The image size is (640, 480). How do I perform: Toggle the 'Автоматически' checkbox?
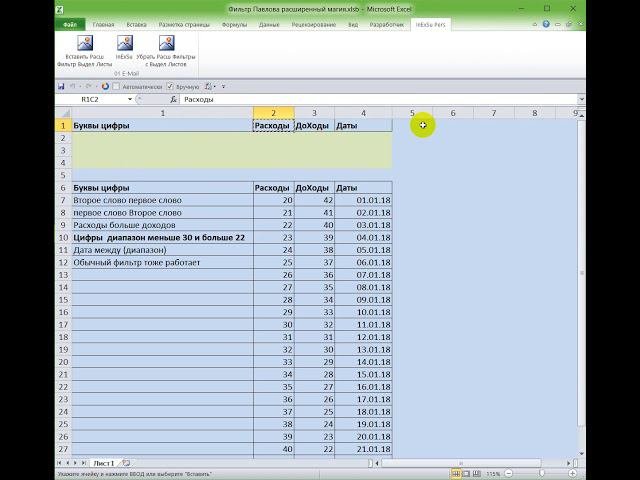click(116, 87)
